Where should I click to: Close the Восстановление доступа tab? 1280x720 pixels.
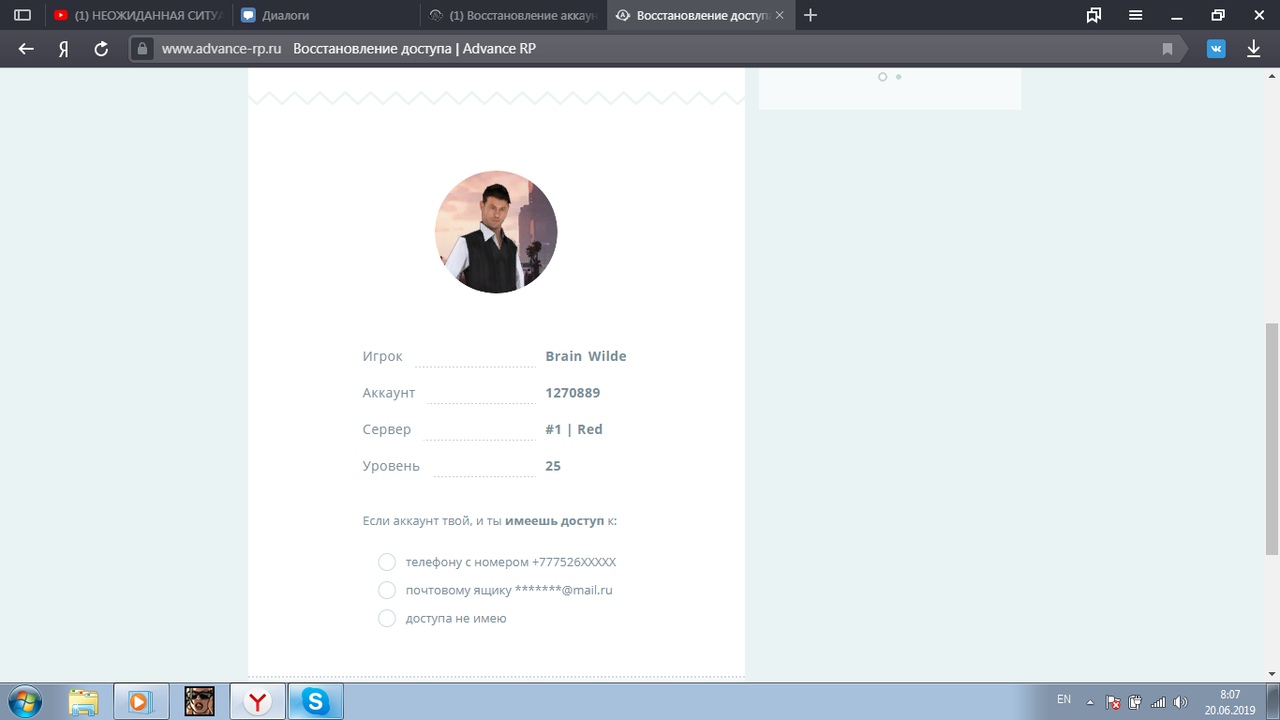779,15
